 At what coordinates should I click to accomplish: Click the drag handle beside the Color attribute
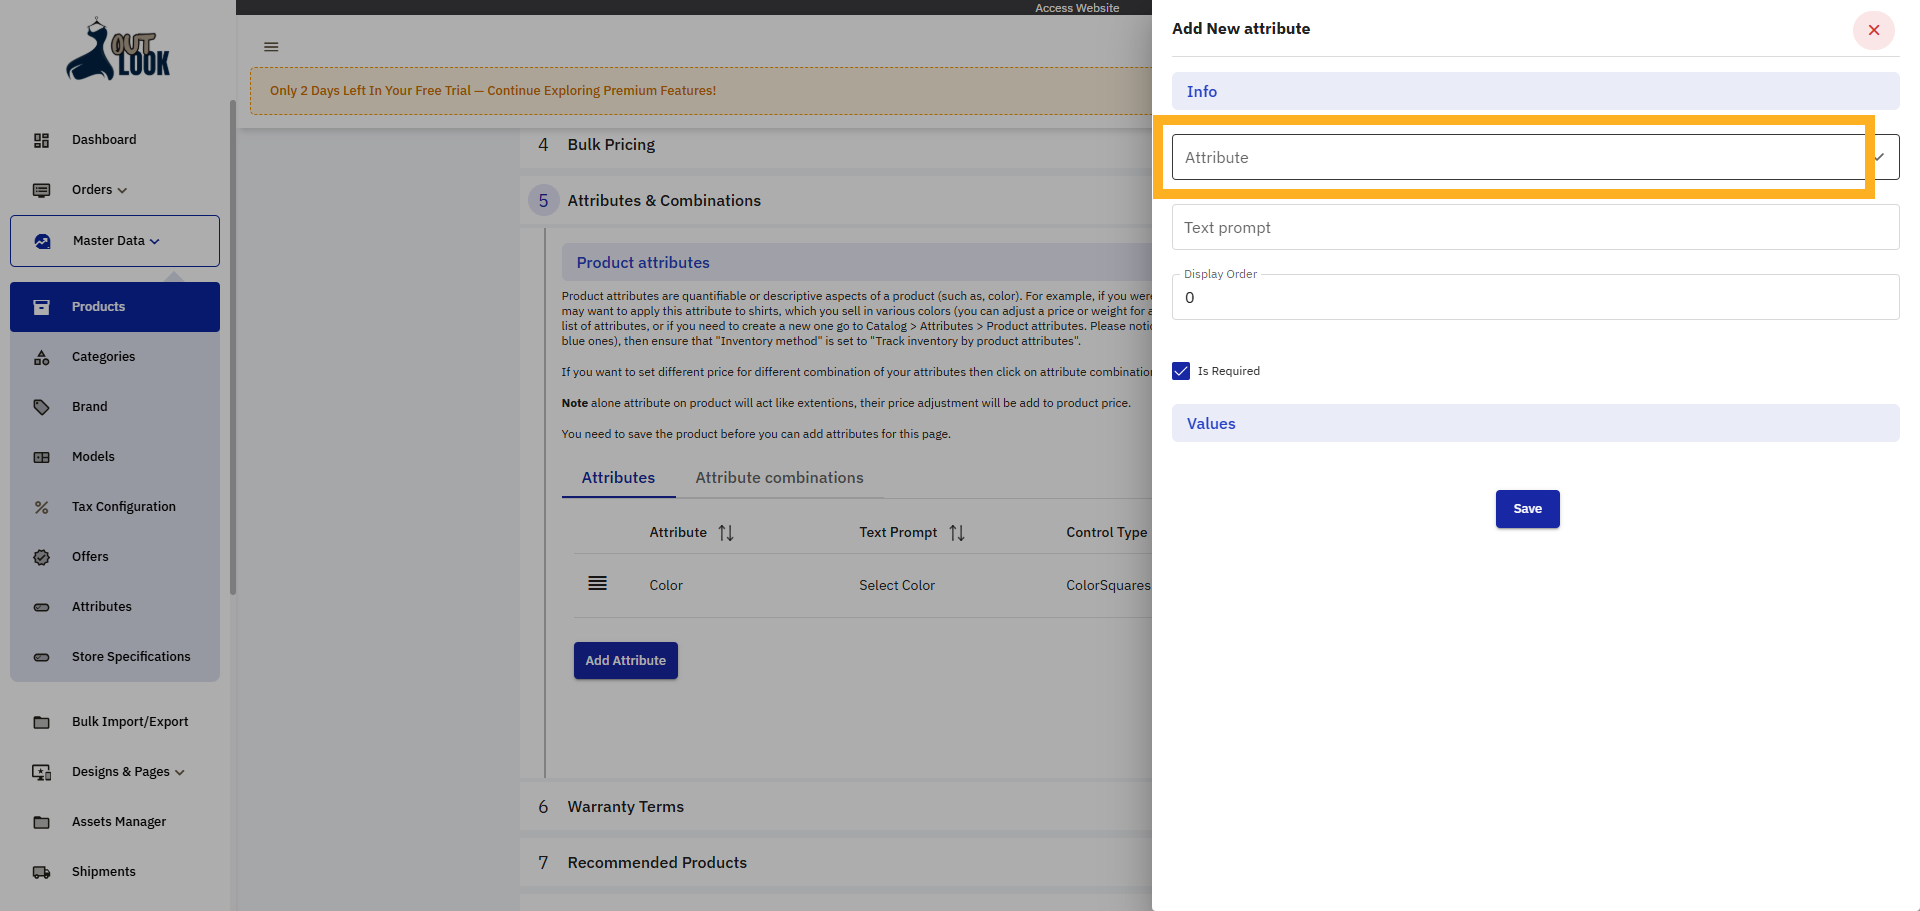click(x=597, y=583)
